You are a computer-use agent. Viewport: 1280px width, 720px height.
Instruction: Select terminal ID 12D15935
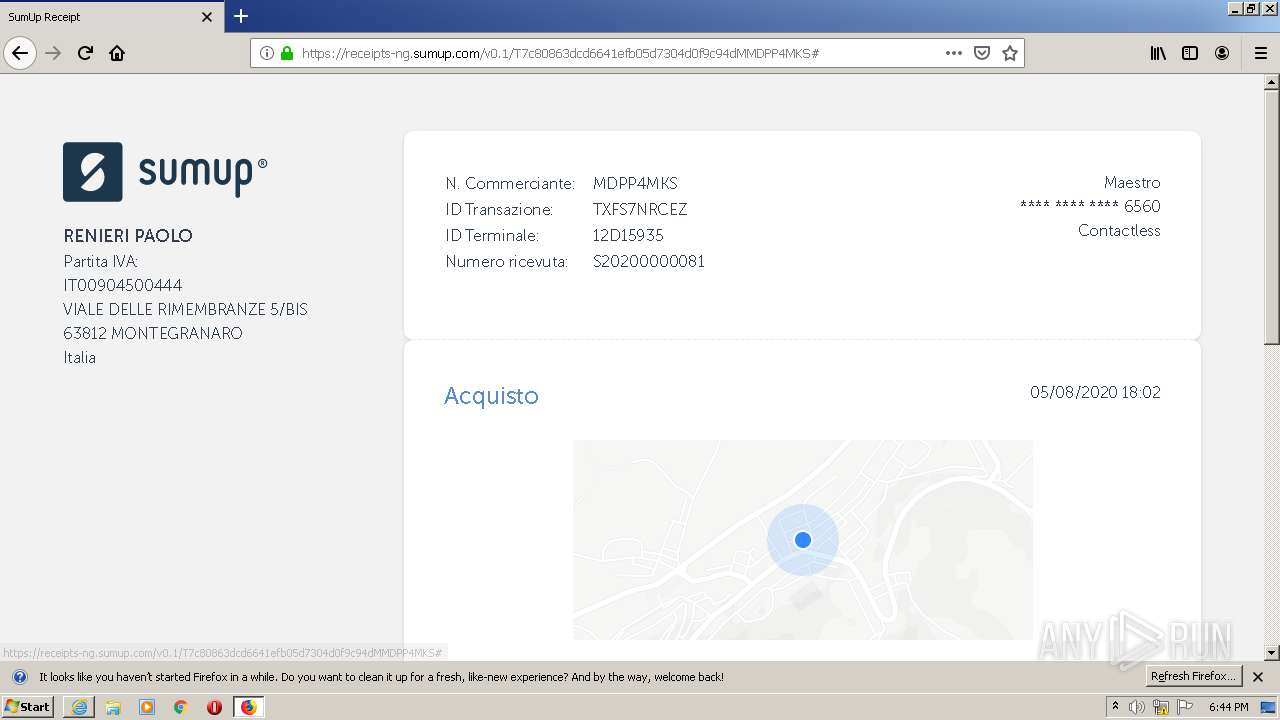click(628, 236)
